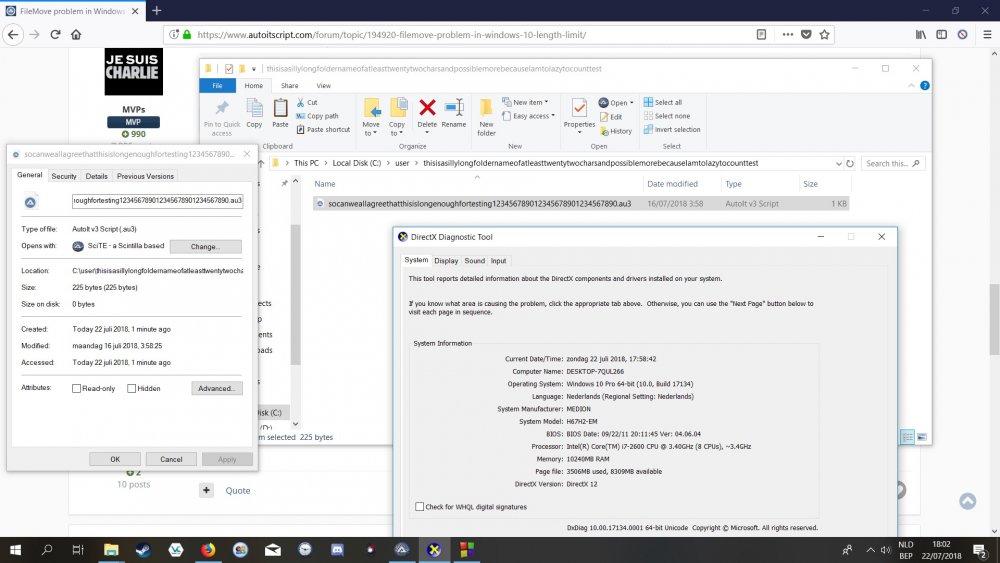The height and width of the screenshot is (563, 1000).
Task: Refresh the Explorer address bar location
Action: pos(850,164)
